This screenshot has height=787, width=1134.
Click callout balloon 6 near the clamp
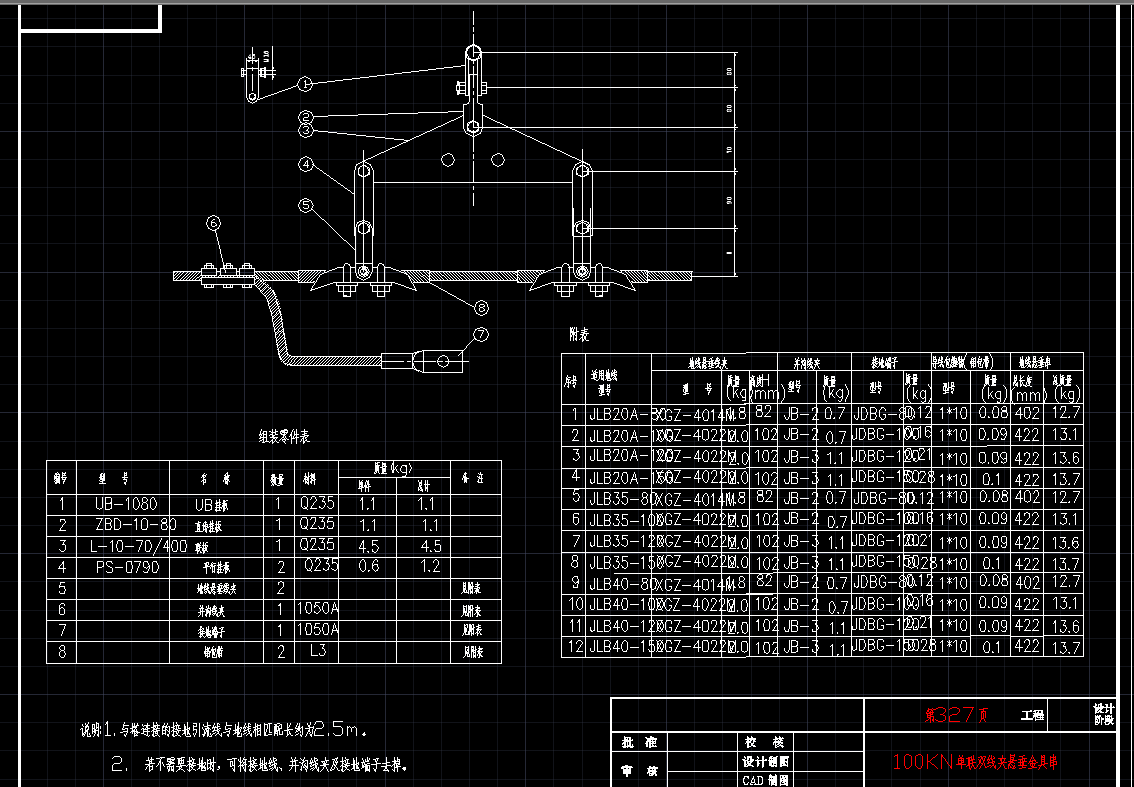click(x=213, y=223)
